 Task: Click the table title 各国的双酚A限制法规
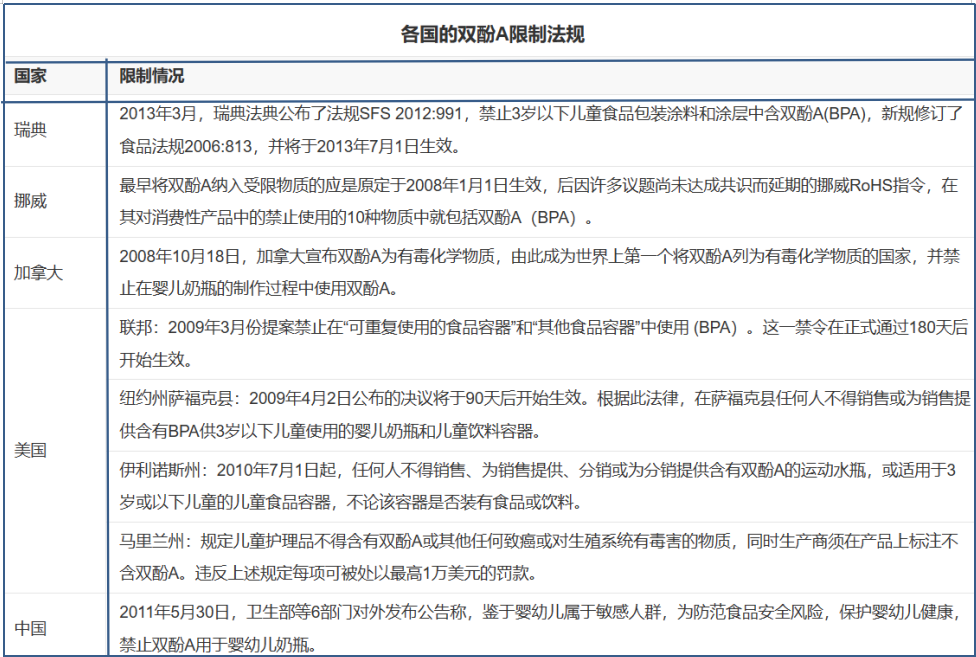[492, 34]
